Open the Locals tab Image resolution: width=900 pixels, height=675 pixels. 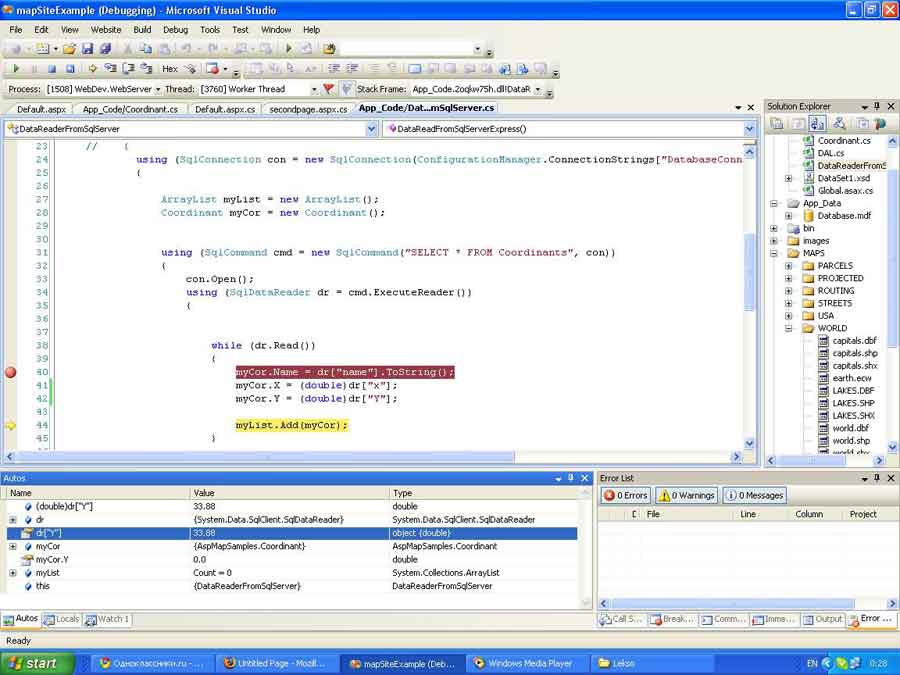click(x=60, y=619)
